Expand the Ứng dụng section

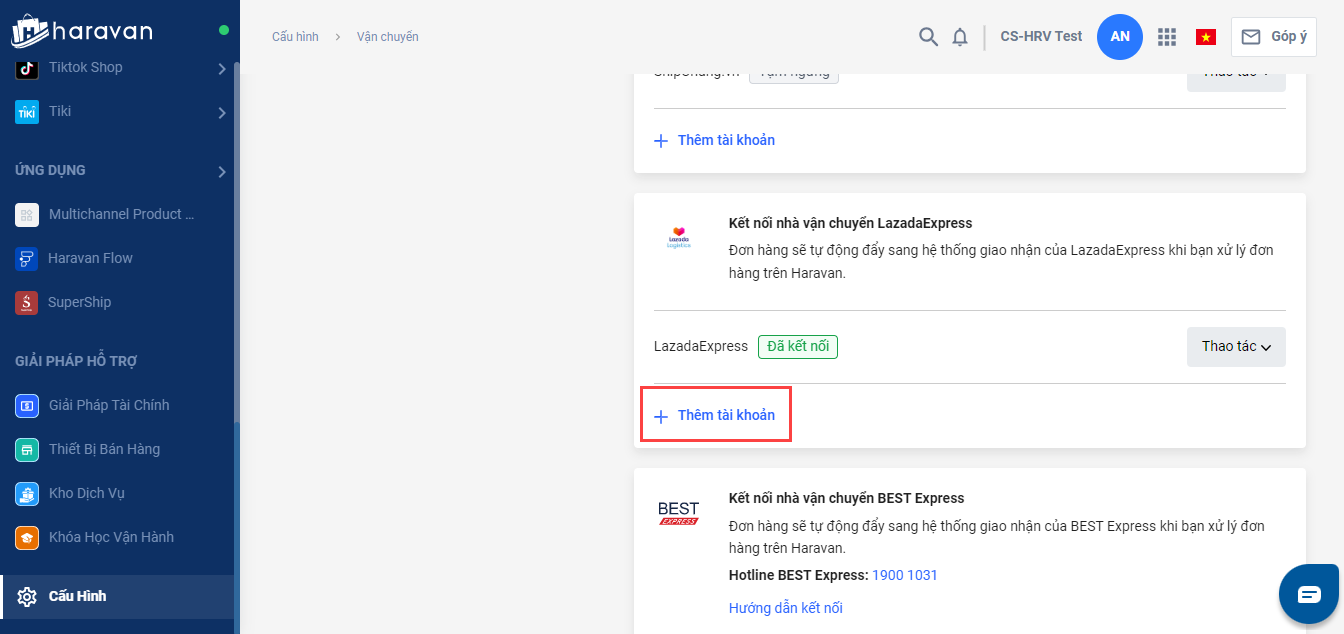pos(222,171)
